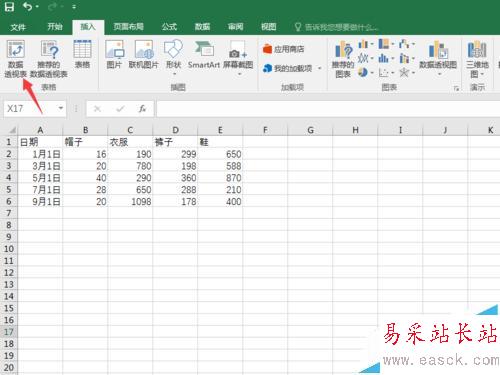
Task: Open the Quick Access Toolbar customize dropdown
Action: coord(74,7)
